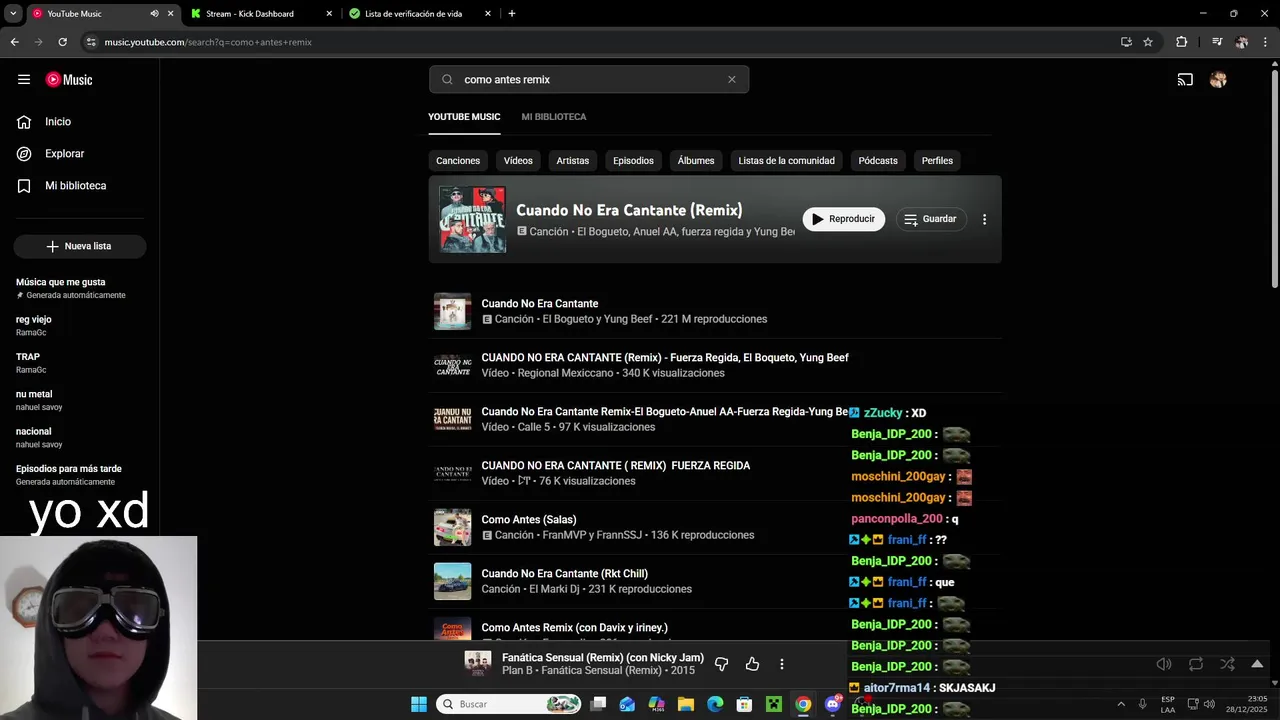Open the nu metal playlist
Screen dimensions: 1280x720
79,400
